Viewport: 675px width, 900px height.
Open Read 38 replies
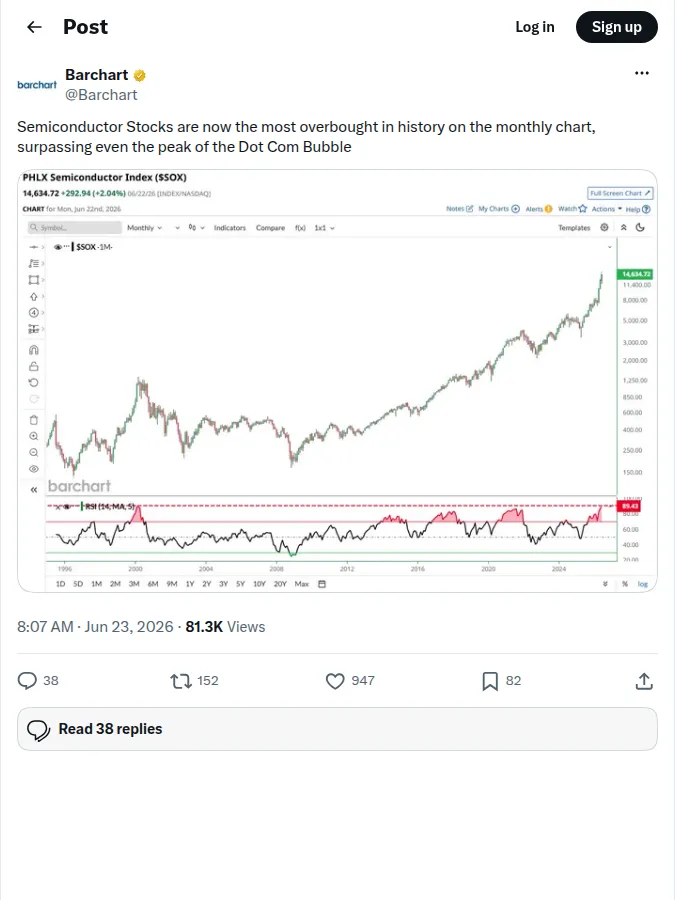pos(337,729)
